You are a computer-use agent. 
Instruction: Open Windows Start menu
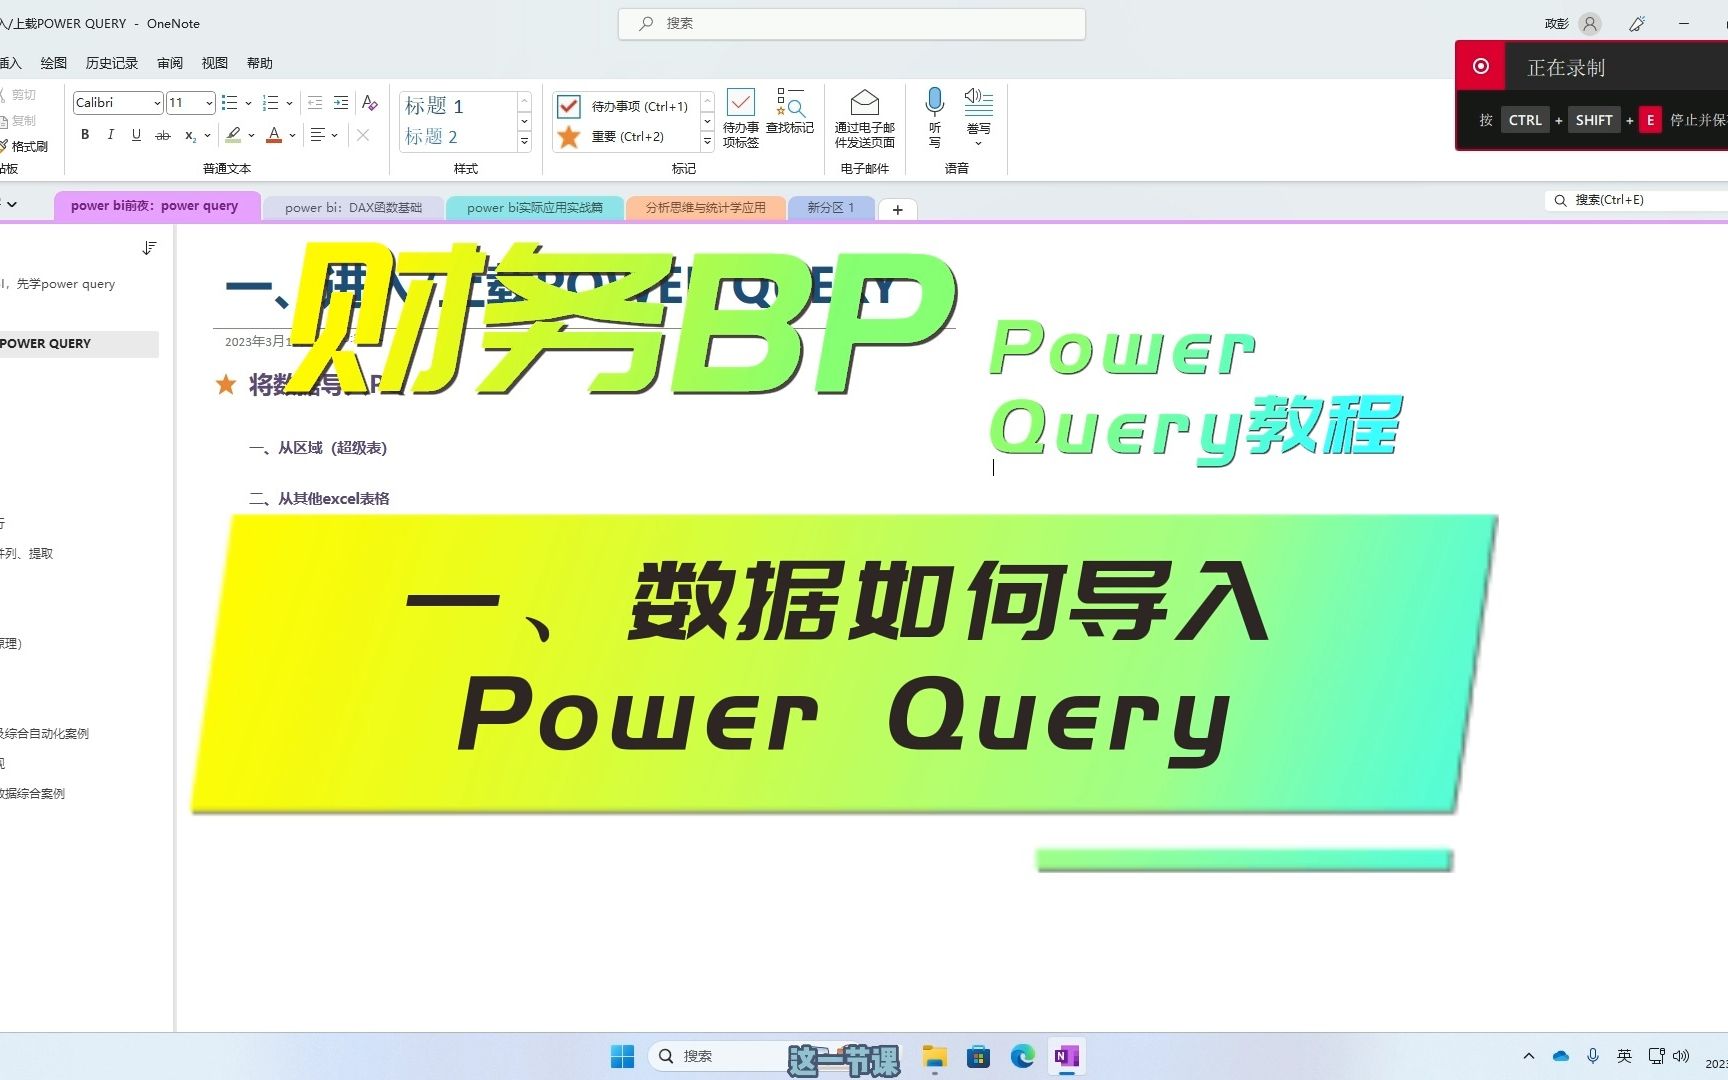coord(622,1056)
